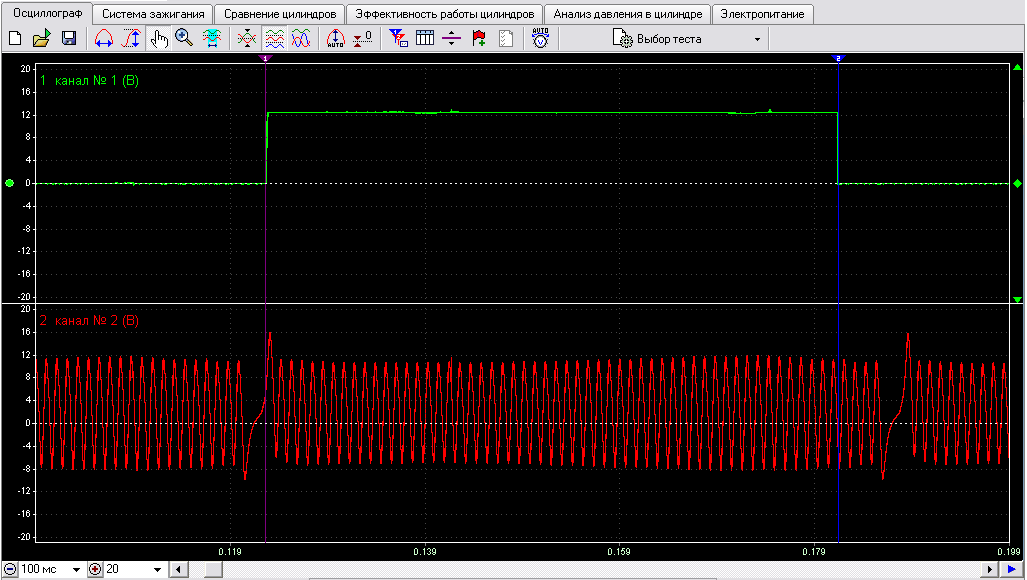Select the Эффективность работы цилиндров tab
Viewport: 1027px width, 580px height.
point(445,14)
